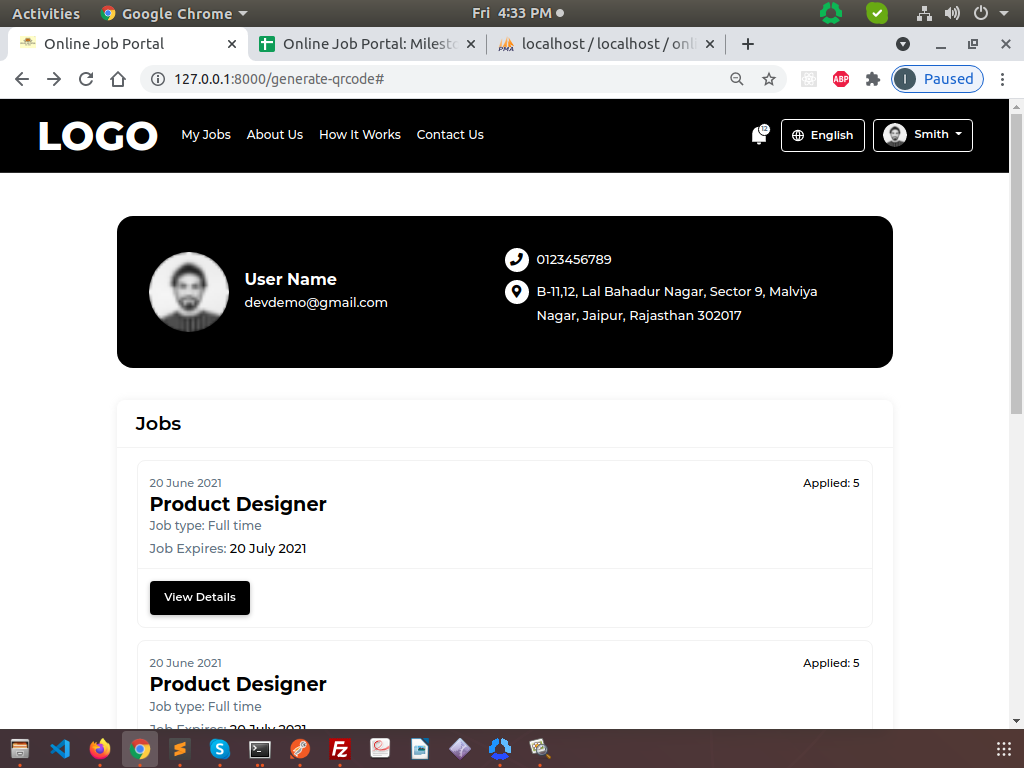Click the location pin icon beside the address
The image size is (1024, 768).
point(517,291)
